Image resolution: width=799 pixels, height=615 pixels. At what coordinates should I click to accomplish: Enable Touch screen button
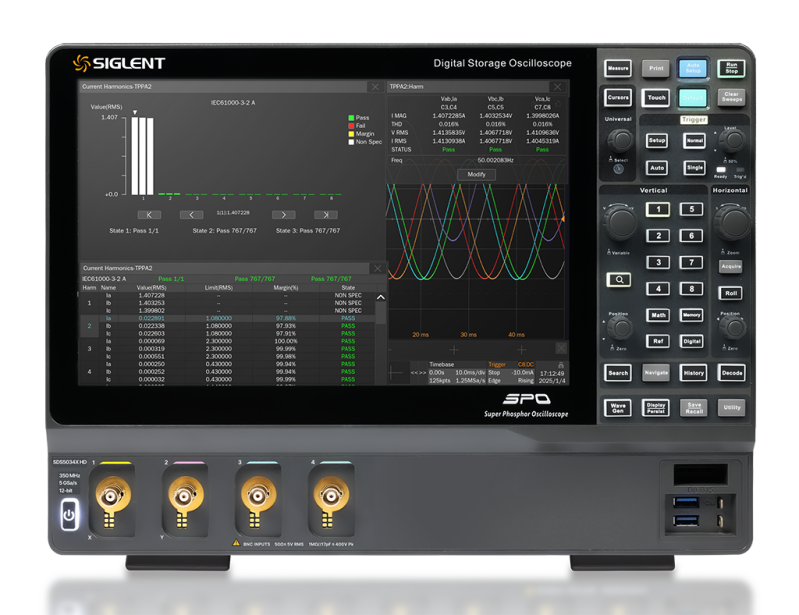tap(656, 98)
